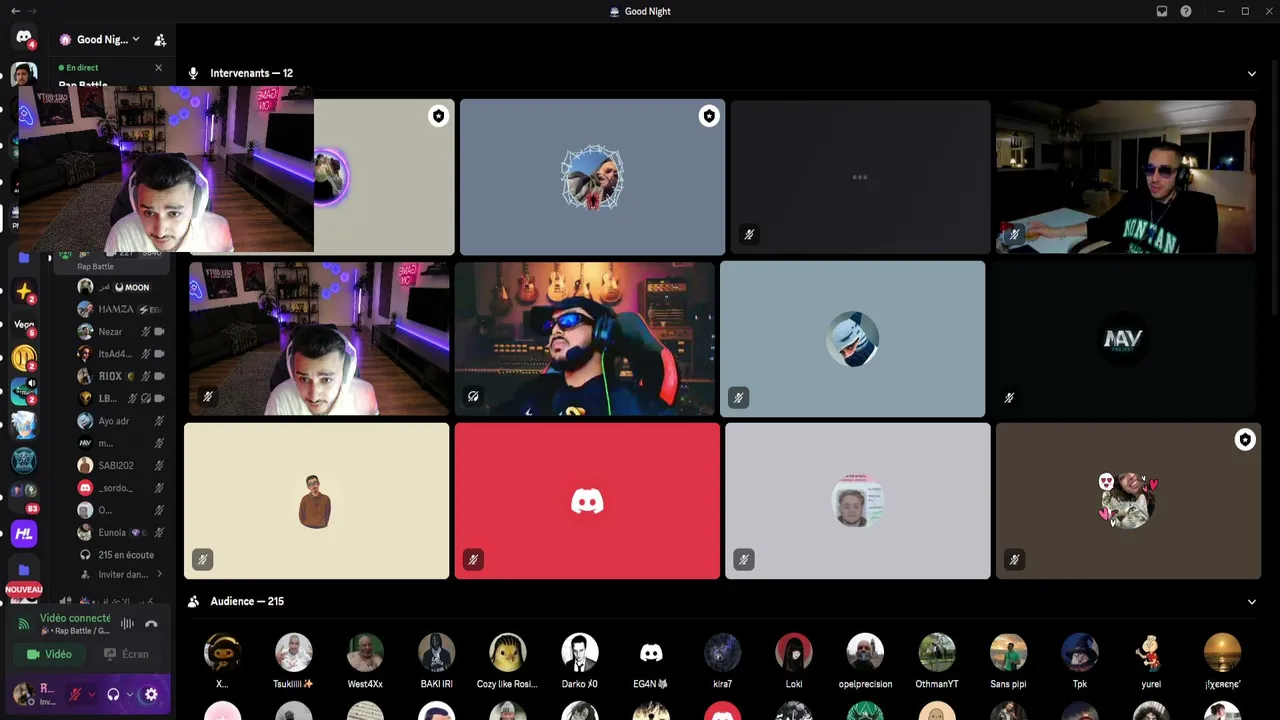This screenshot has height=720, width=1280.
Task: Open the purple HL server icon
Action: pyautogui.click(x=24, y=534)
